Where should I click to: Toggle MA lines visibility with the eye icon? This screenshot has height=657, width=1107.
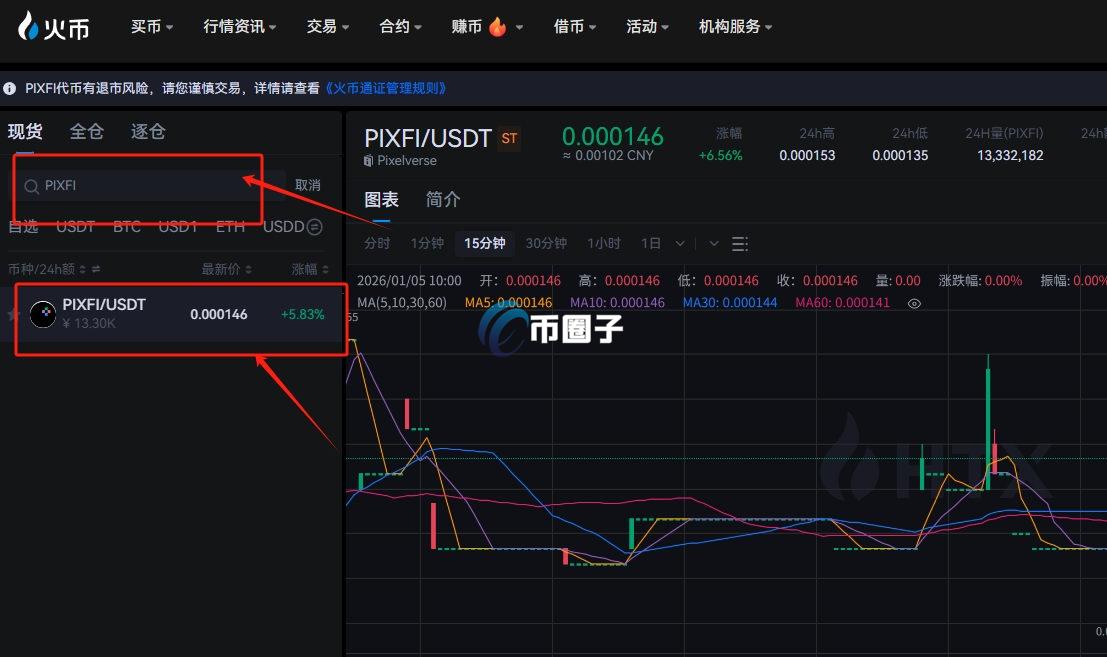click(x=914, y=304)
